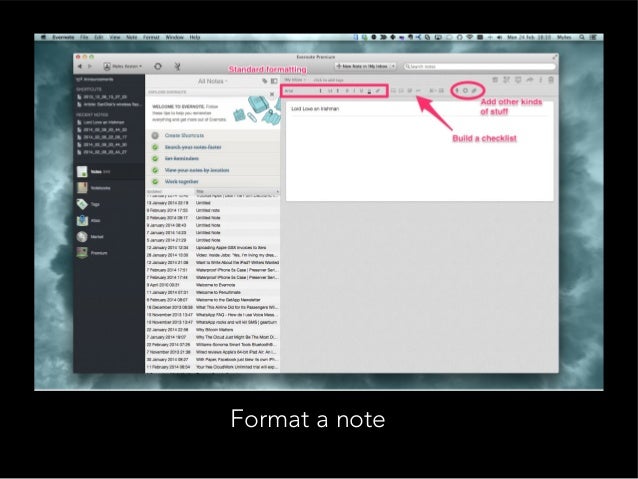The width and height of the screenshot is (638, 479).
Task: Close the Explore Evernote welcome panel
Action: pos(272,94)
